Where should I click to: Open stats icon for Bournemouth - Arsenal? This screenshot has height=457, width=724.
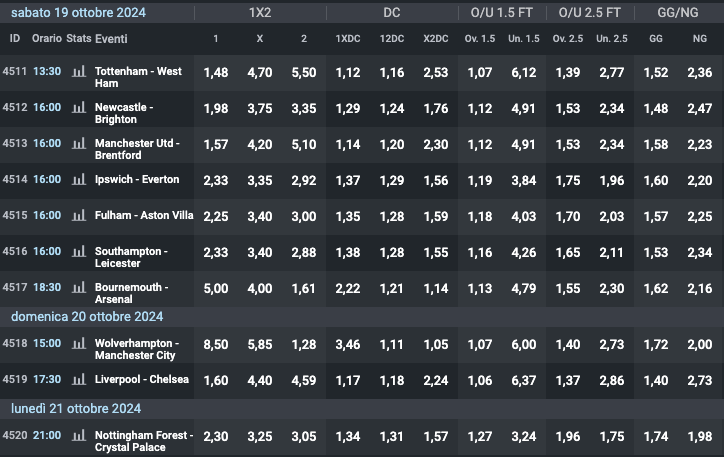click(x=79, y=287)
